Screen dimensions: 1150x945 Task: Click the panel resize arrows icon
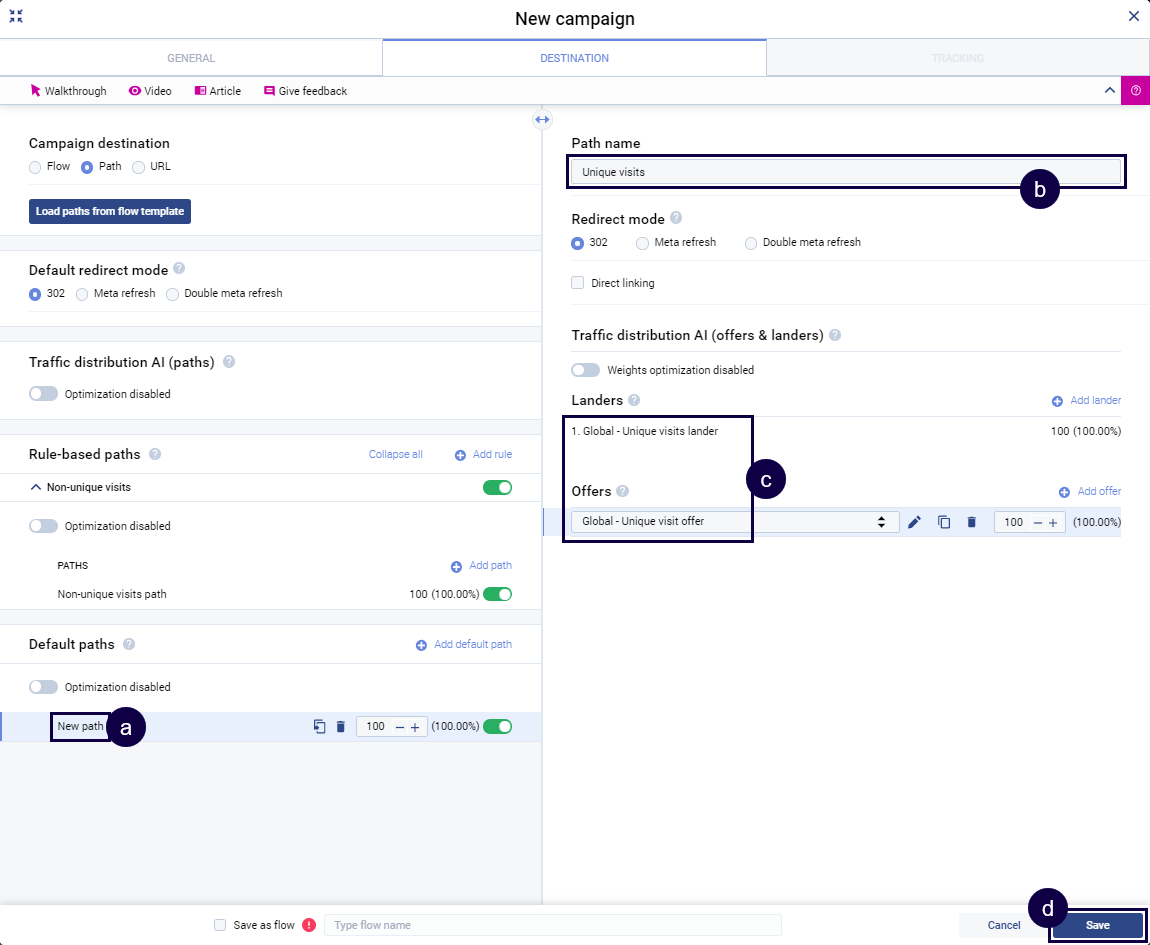tap(542, 119)
